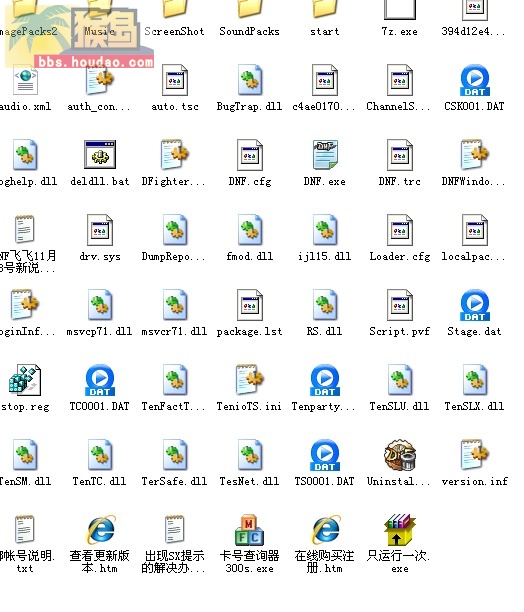Select the 帐号说明.txt notepad icon
Screen dimensions: 524x612
(x=24, y=530)
